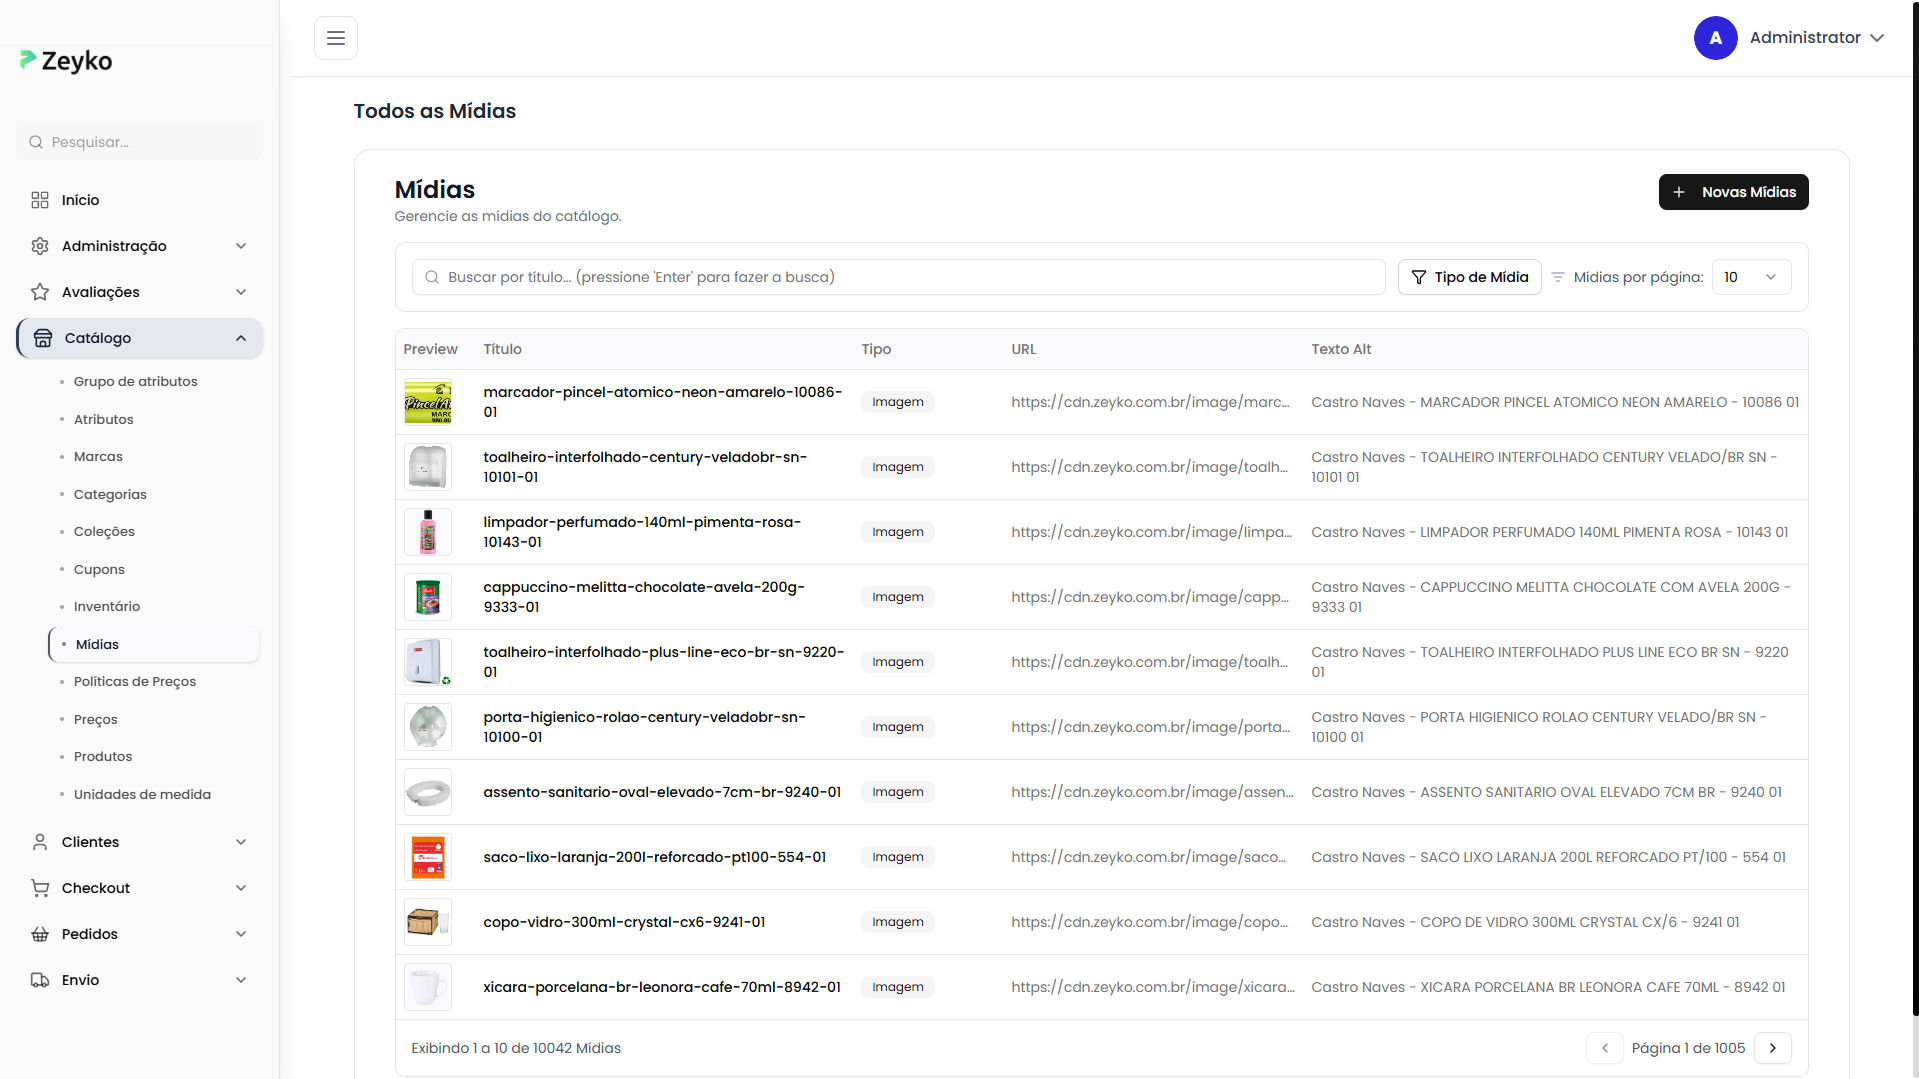1919x1079 pixels.
Task: Click the Avaliações star icon
Action: 40,292
